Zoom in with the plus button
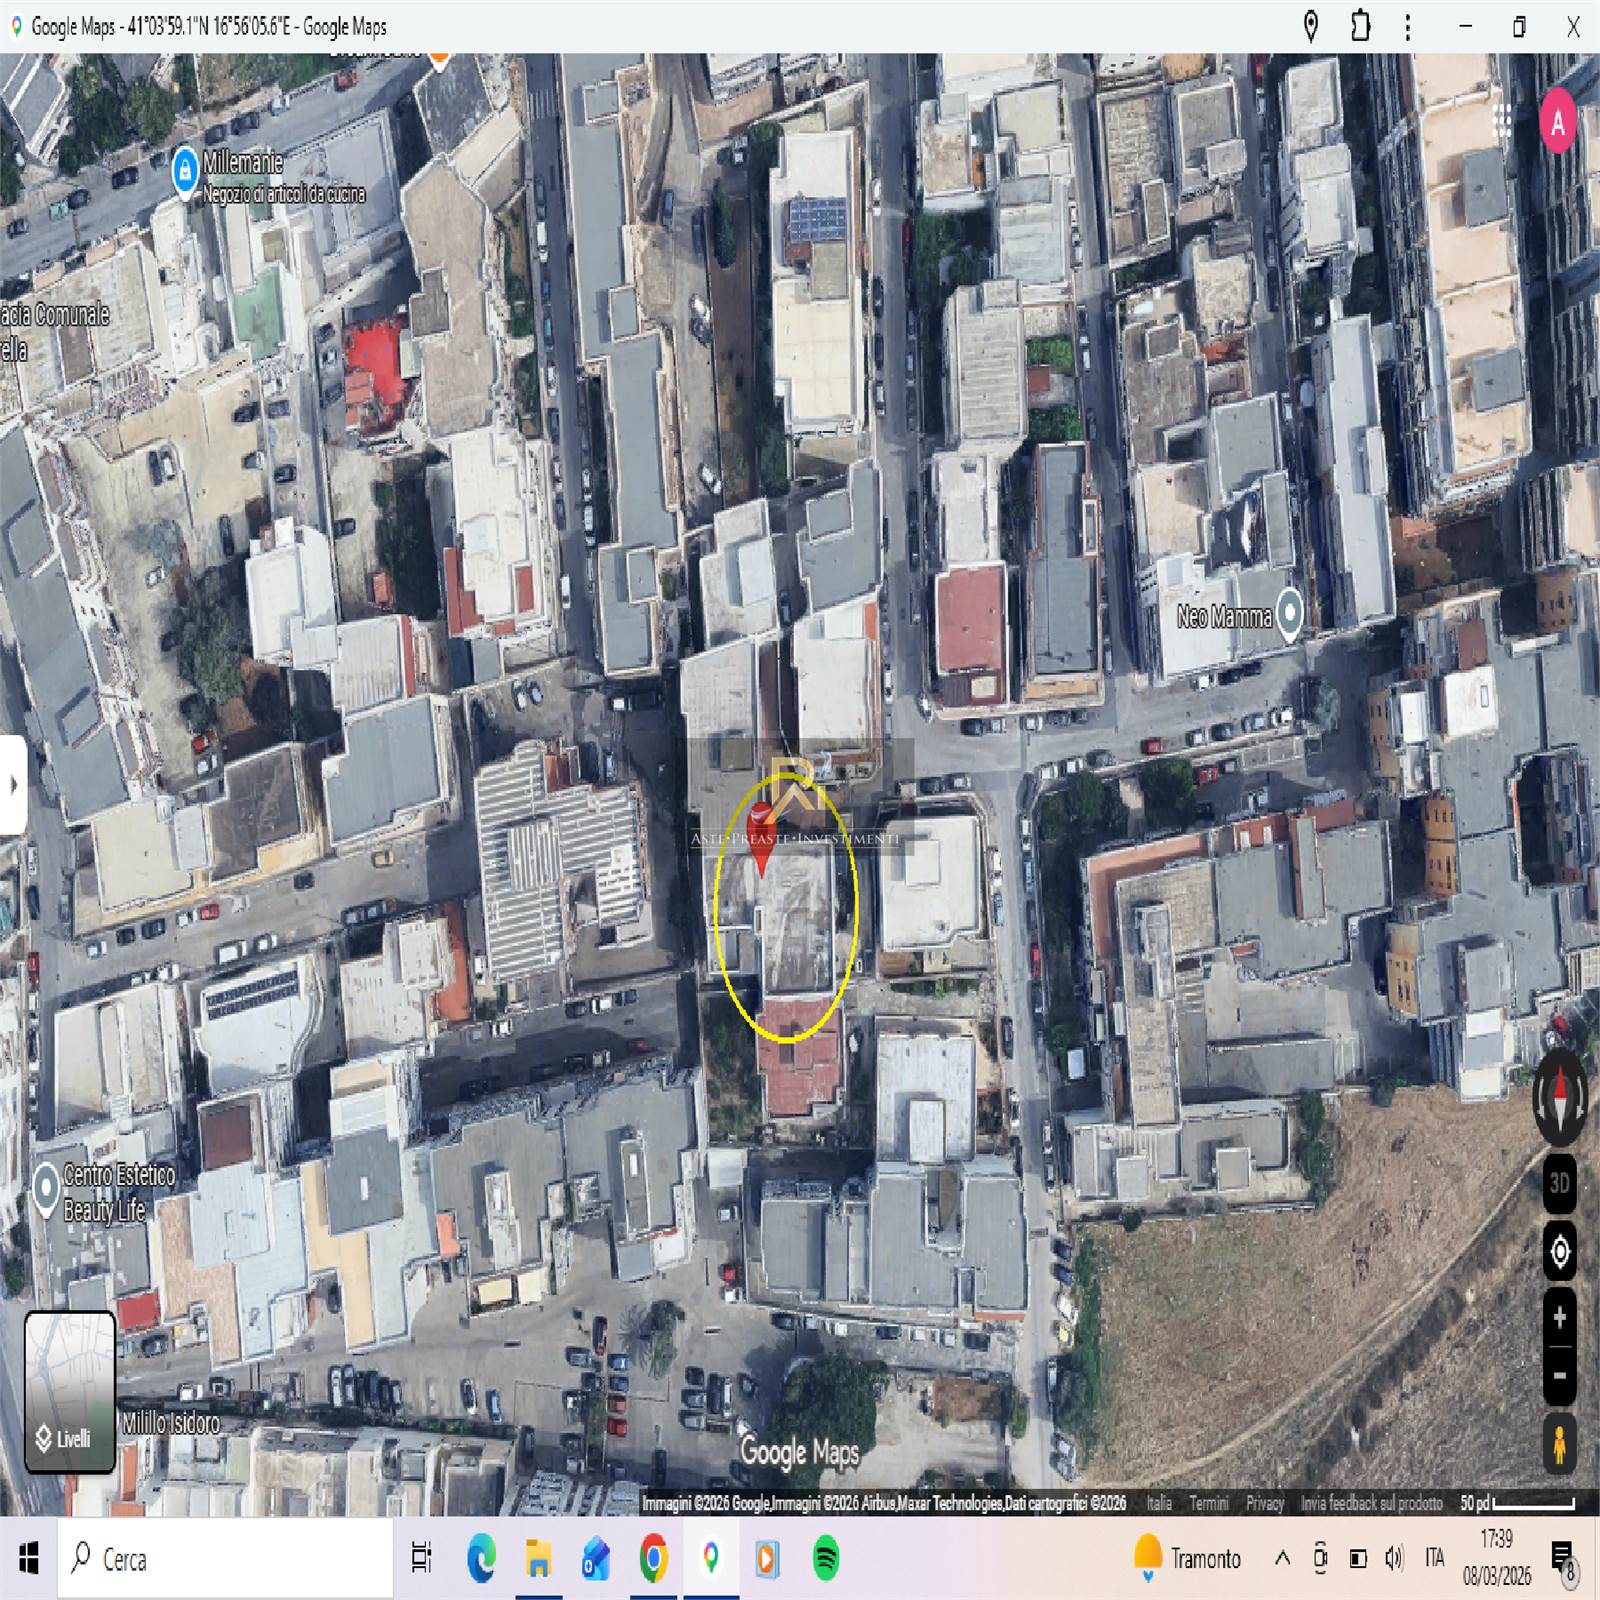 pos(1559,1318)
